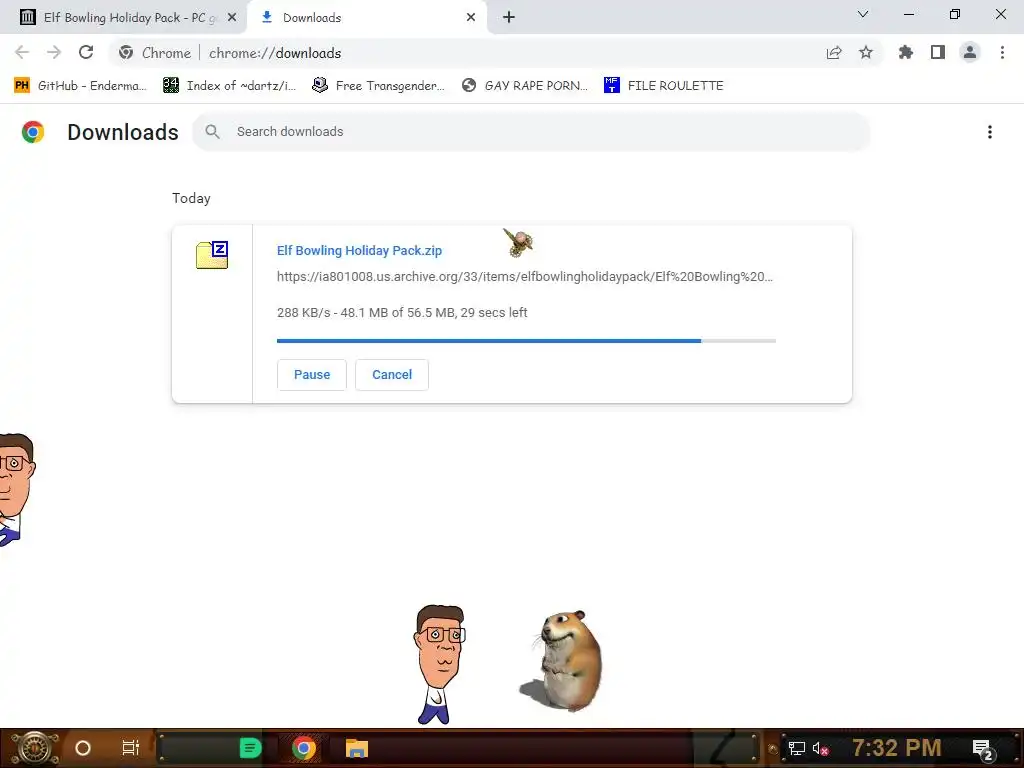Open the Extensions puzzle-piece menu
The width and height of the screenshot is (1024, 768).
click(x=906, y=53)
